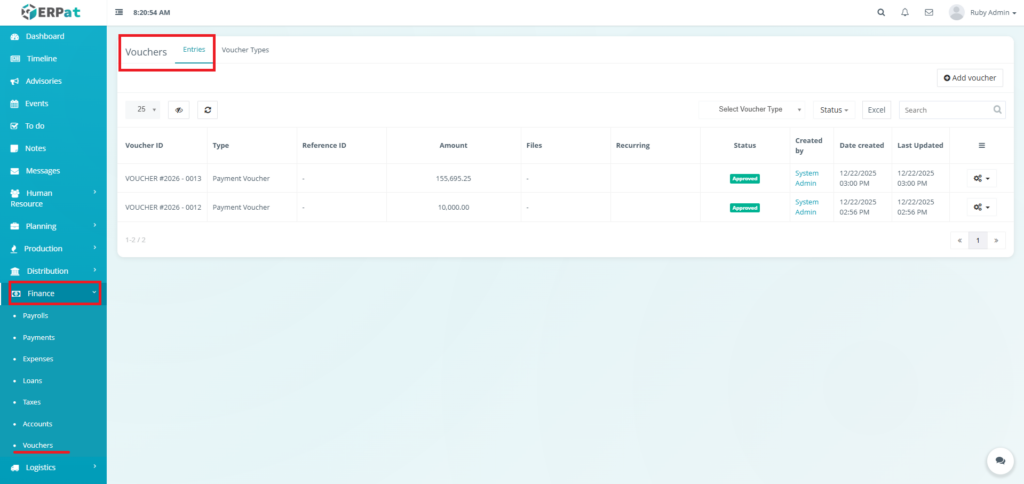
Task: Click amount 10,000.00 cell
Action: [453, 207]
